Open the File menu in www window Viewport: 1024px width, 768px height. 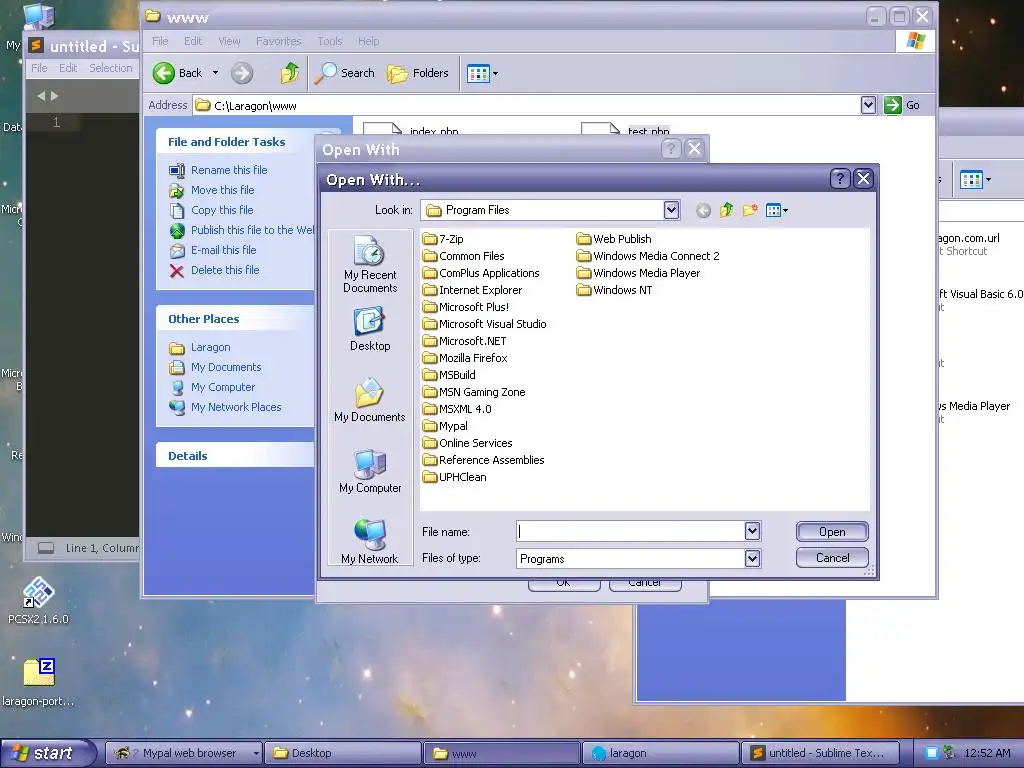[x=160, y=41]
